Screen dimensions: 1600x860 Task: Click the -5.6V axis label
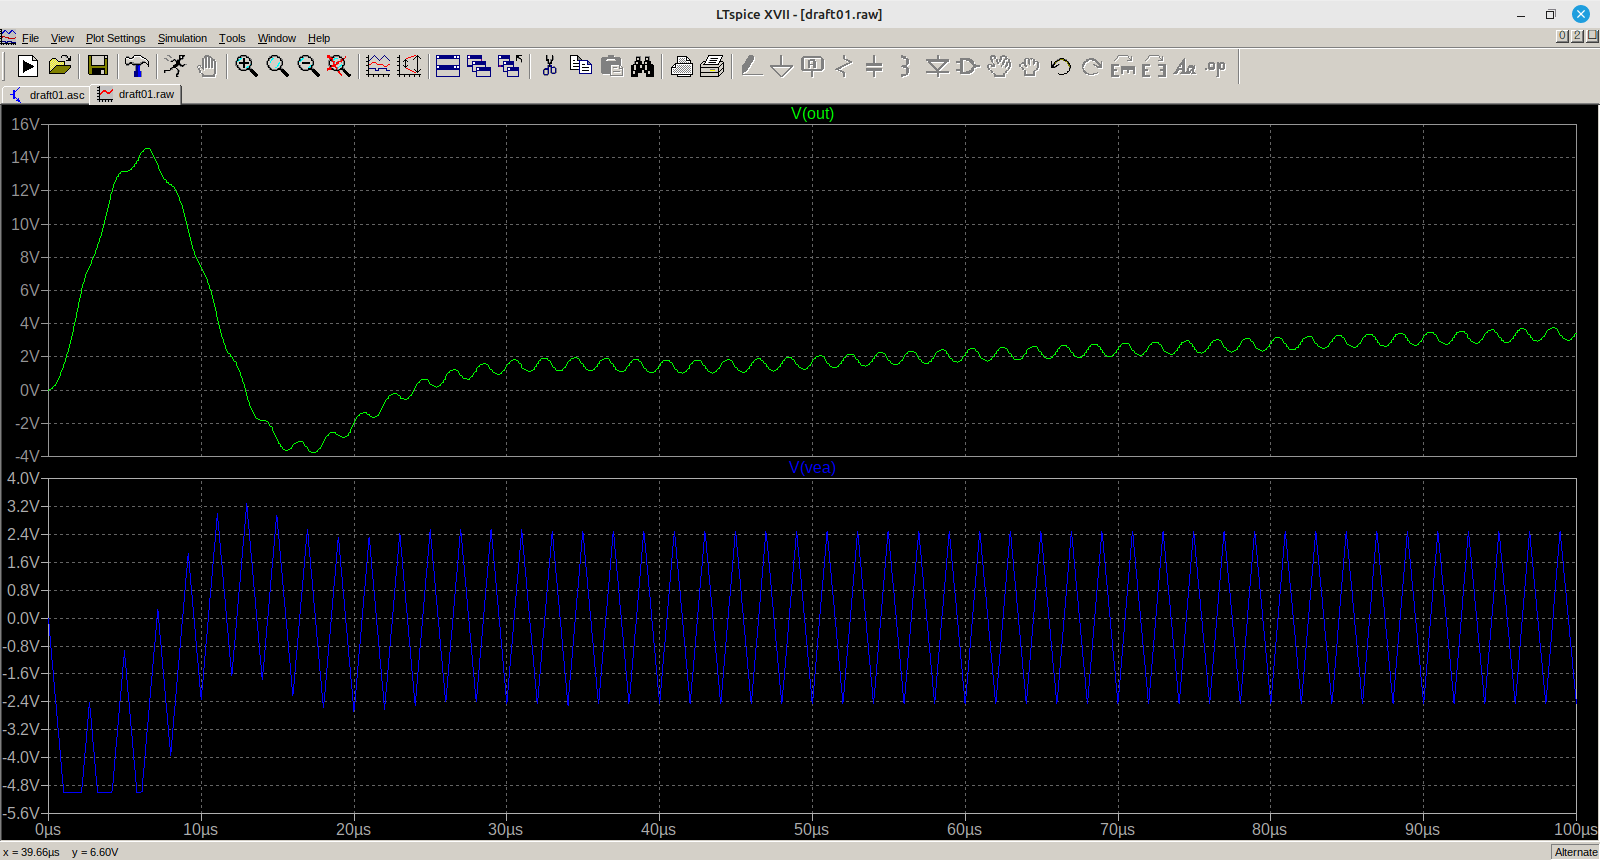(23, 813)
